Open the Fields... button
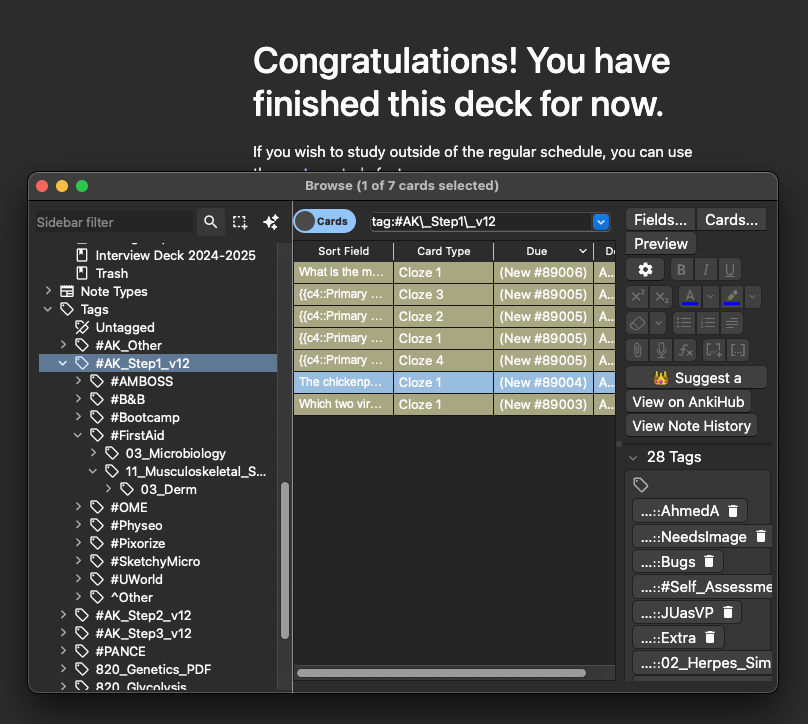Viewport: 808px width, 724px height. point(660,219)
